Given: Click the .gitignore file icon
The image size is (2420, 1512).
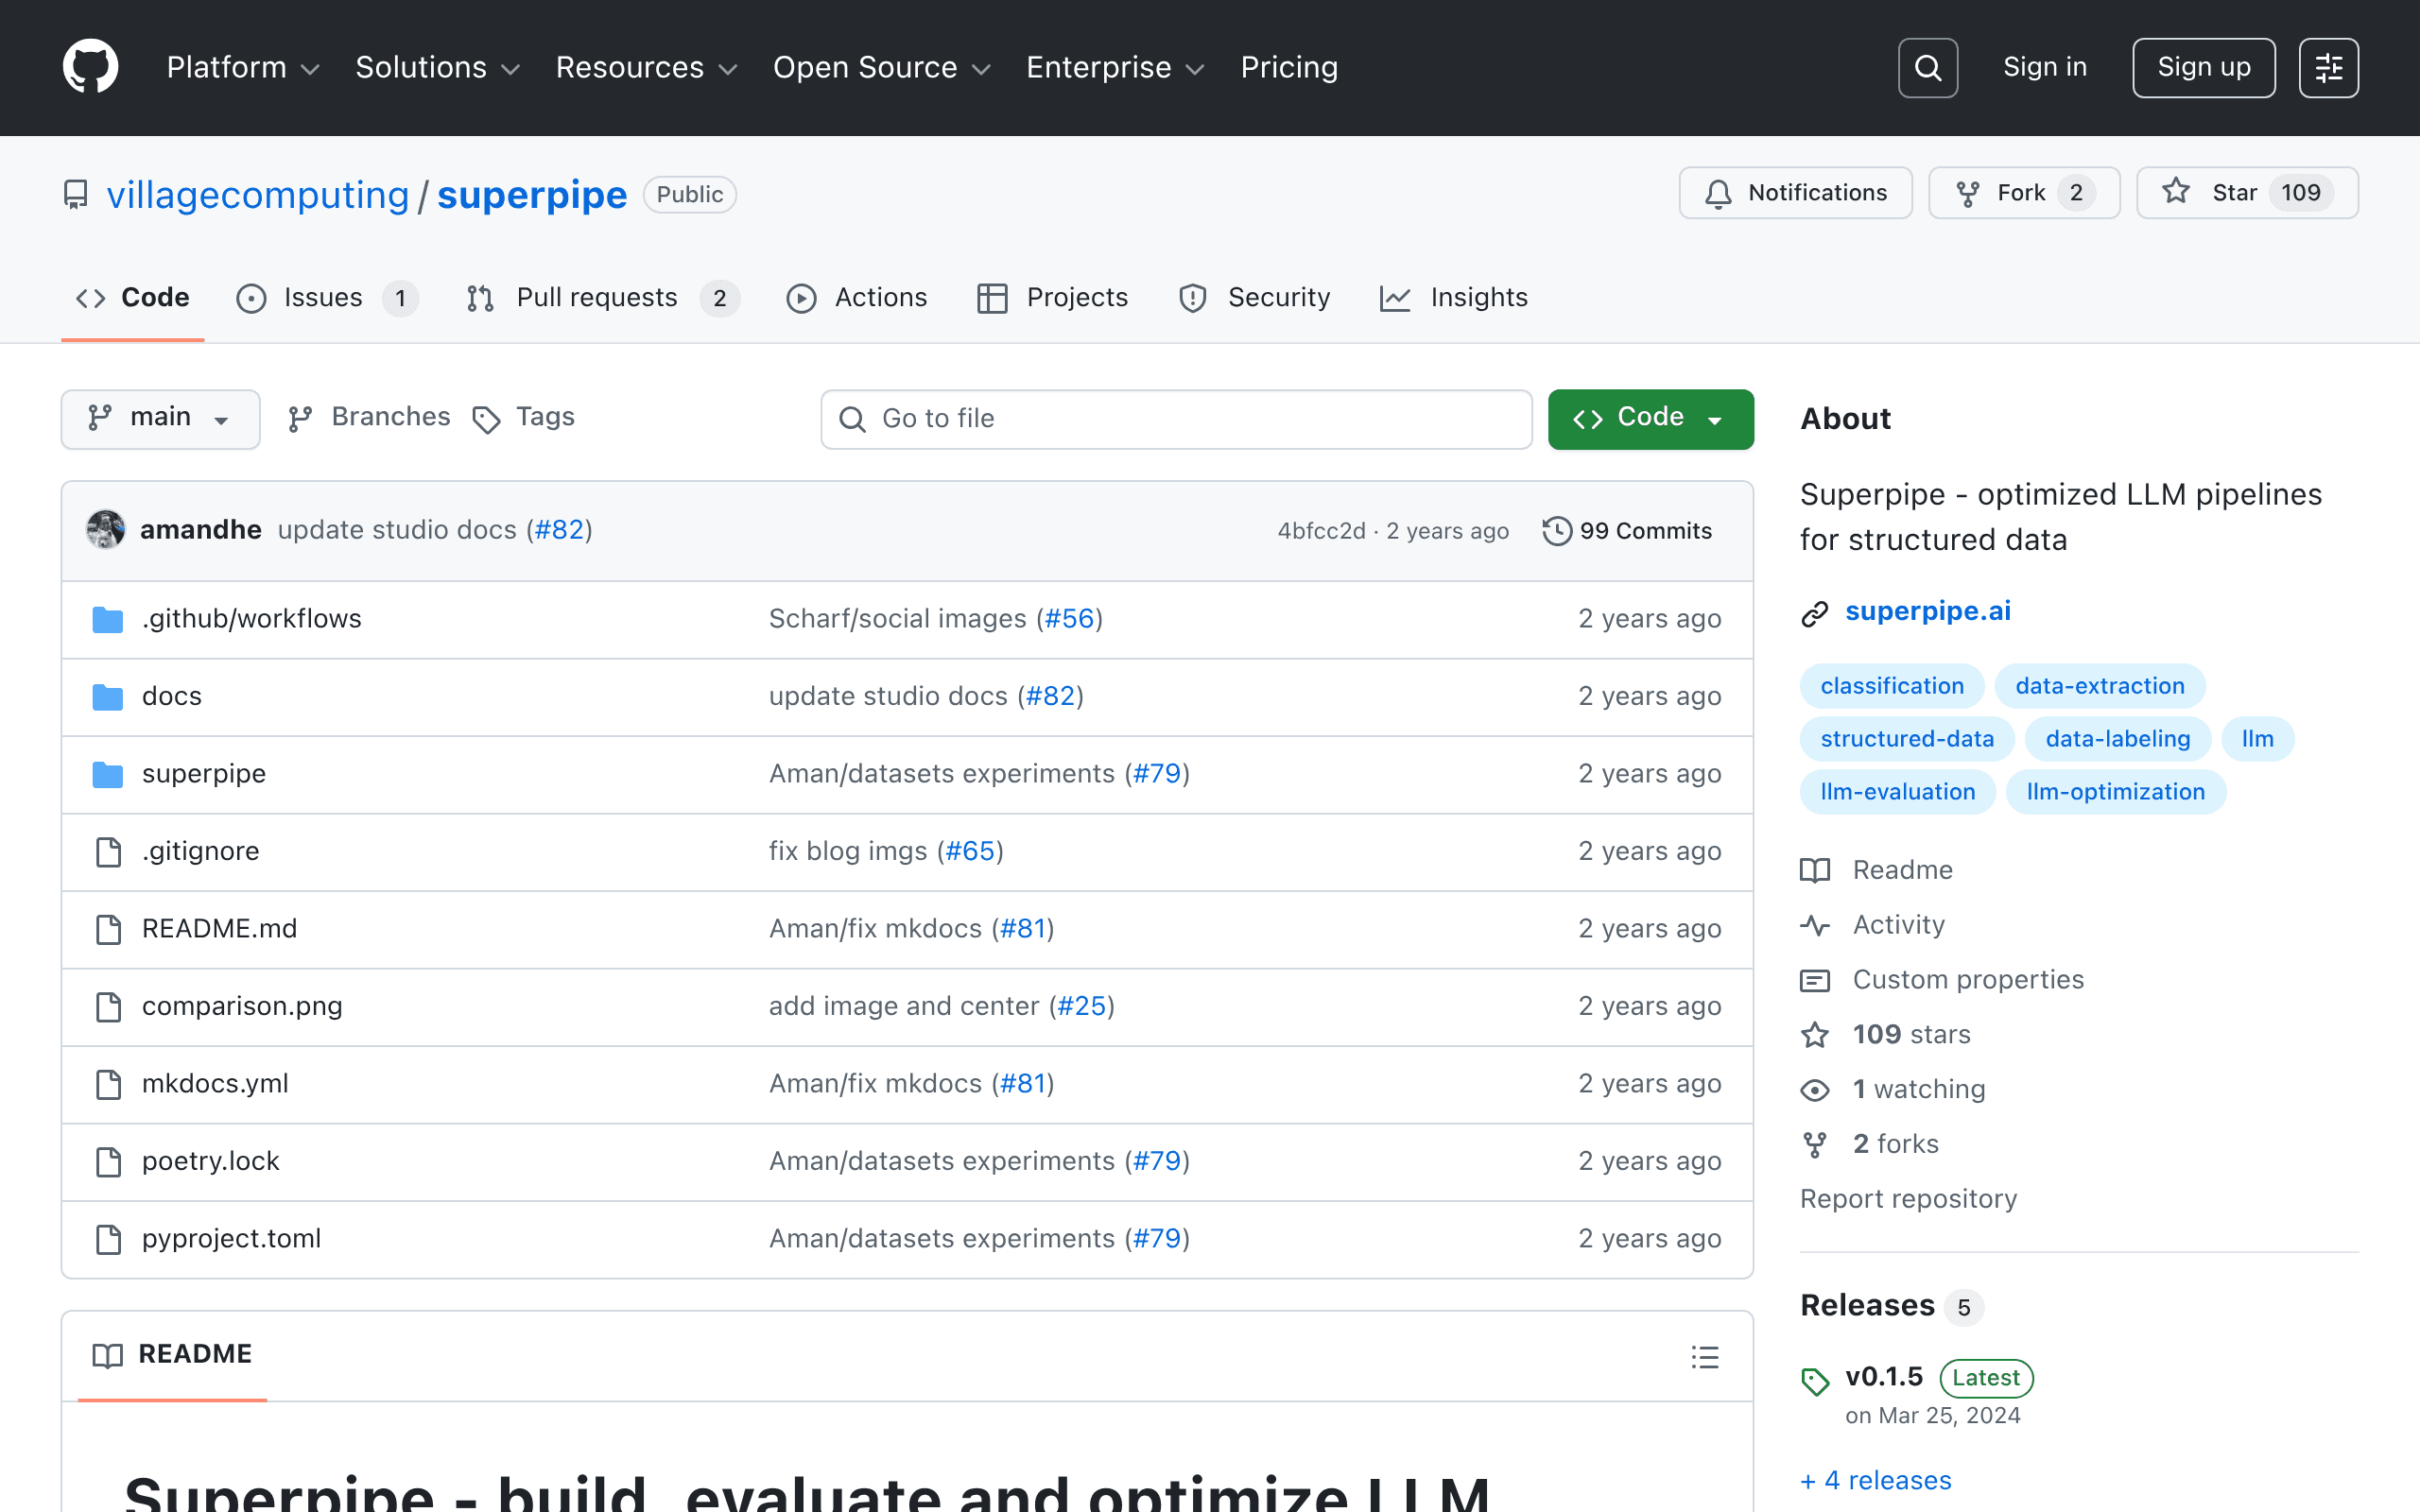Looking at the screenshot, I should click(x=108, y=852).
